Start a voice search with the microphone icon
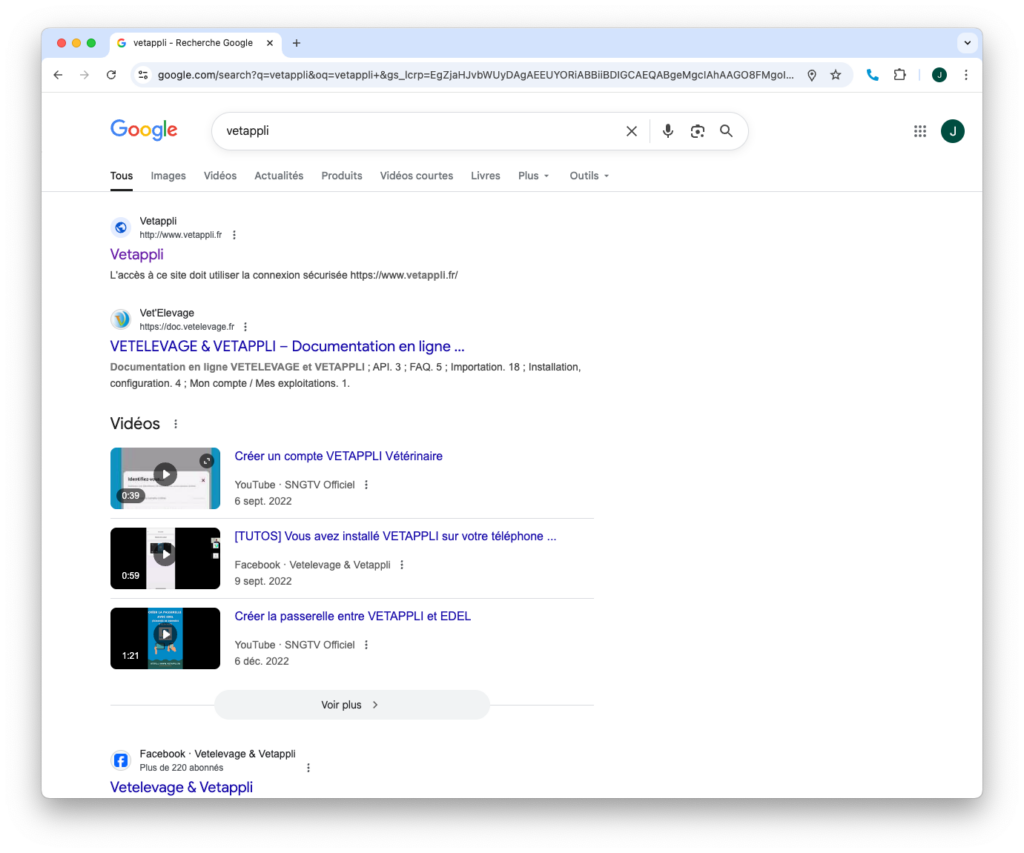Image resolution: width=1024 pixels, height=853 pixels. (668, 131)
